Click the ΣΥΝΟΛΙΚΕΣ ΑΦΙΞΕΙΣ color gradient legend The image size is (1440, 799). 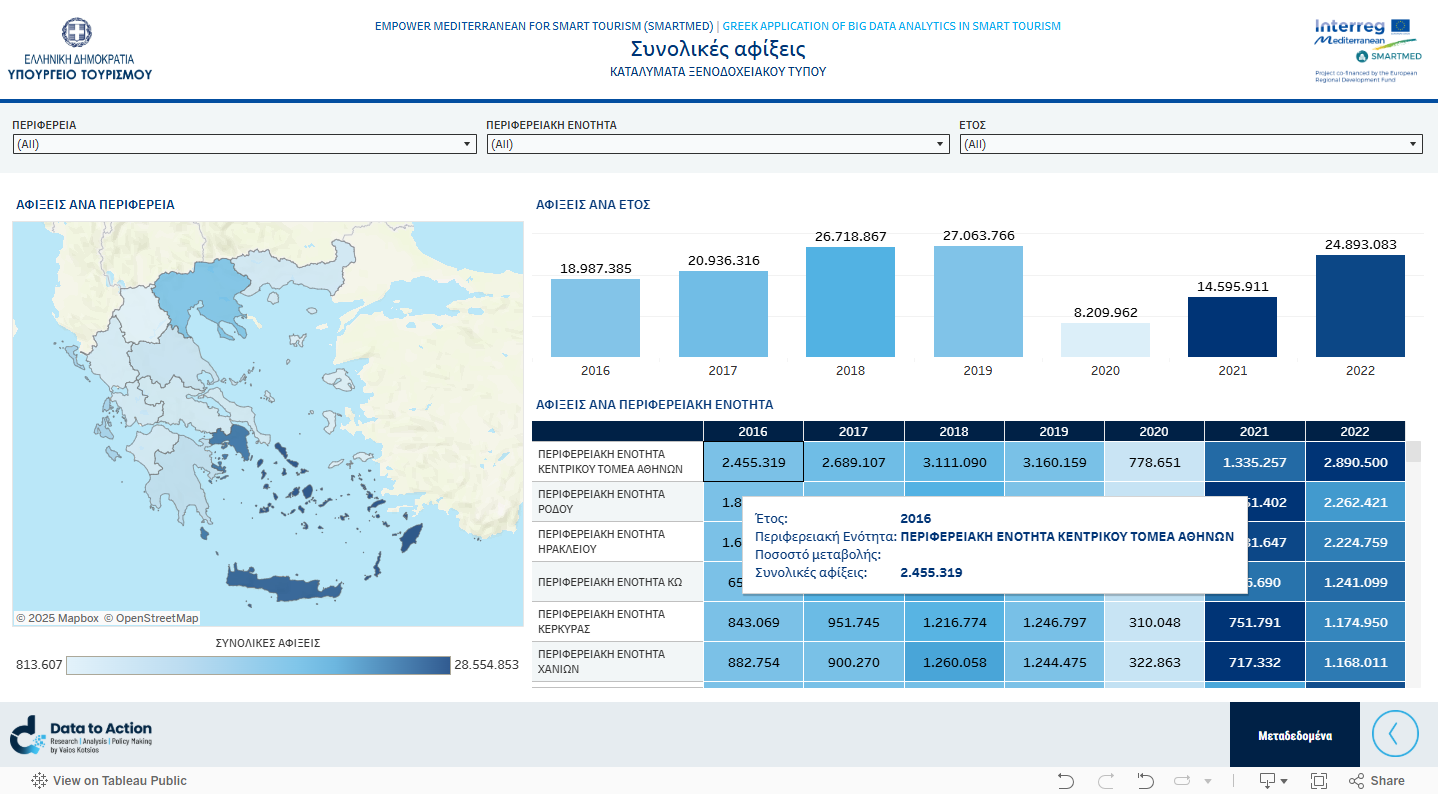pyautogui.click(x=258, y=665)
